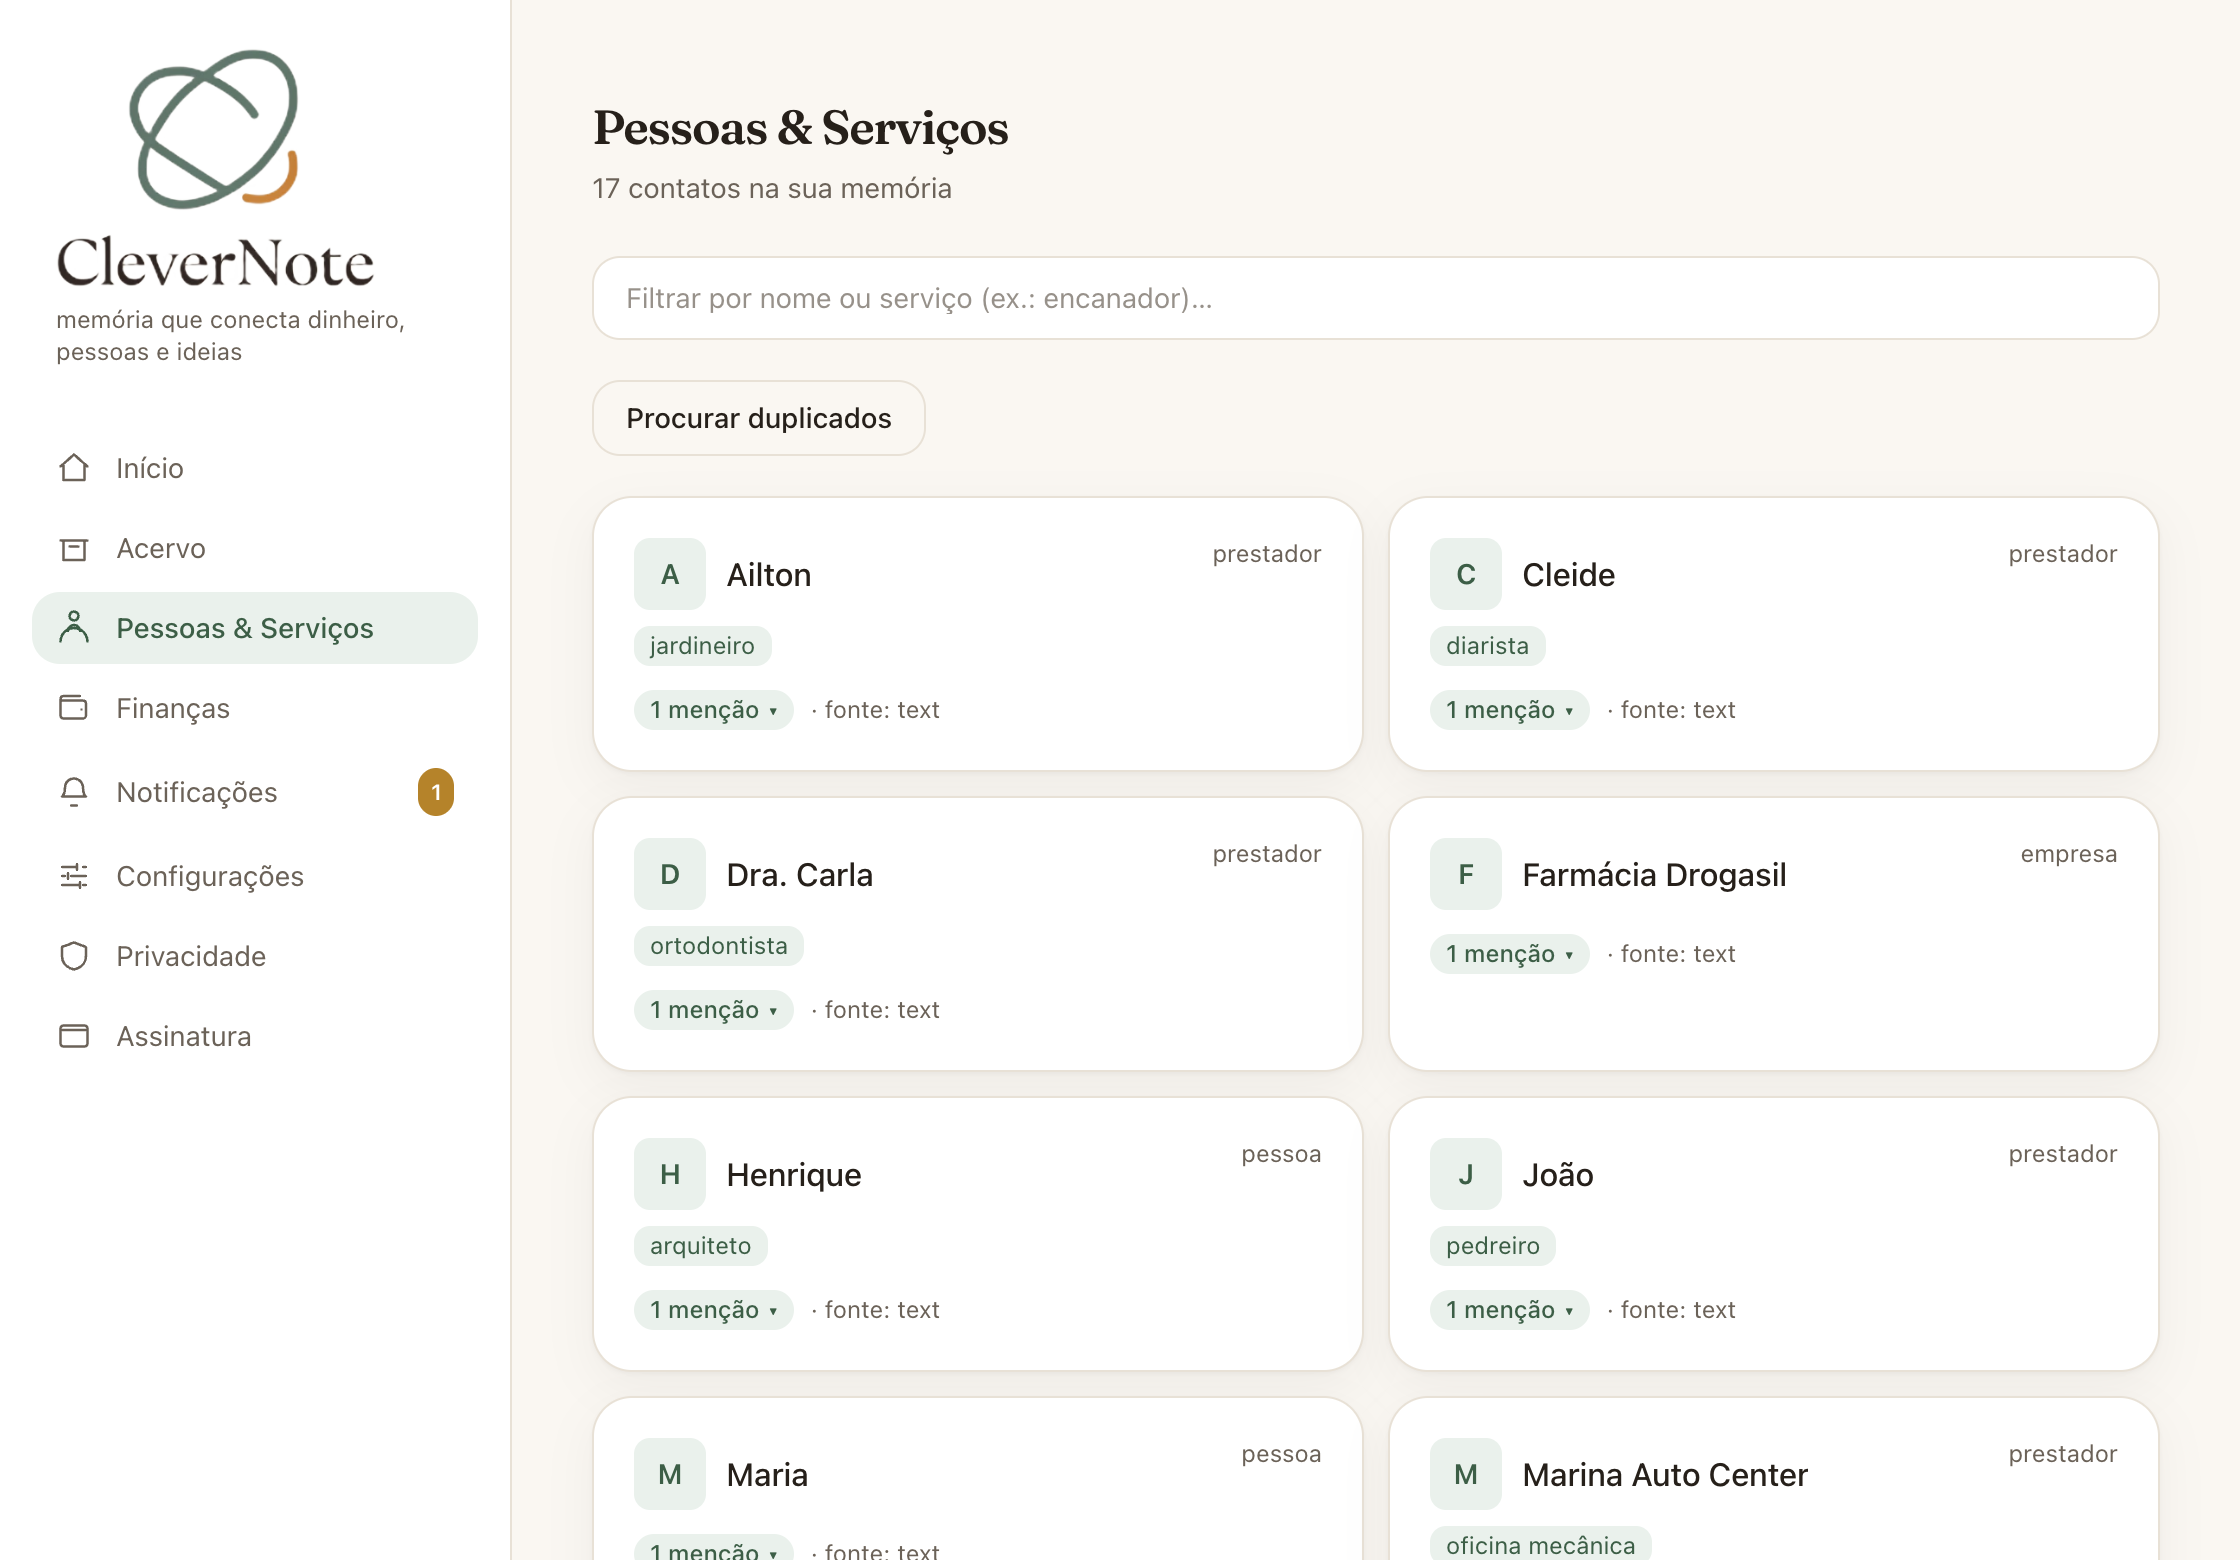
Task: Click the Finanças wallet icon
Action: 74,708
